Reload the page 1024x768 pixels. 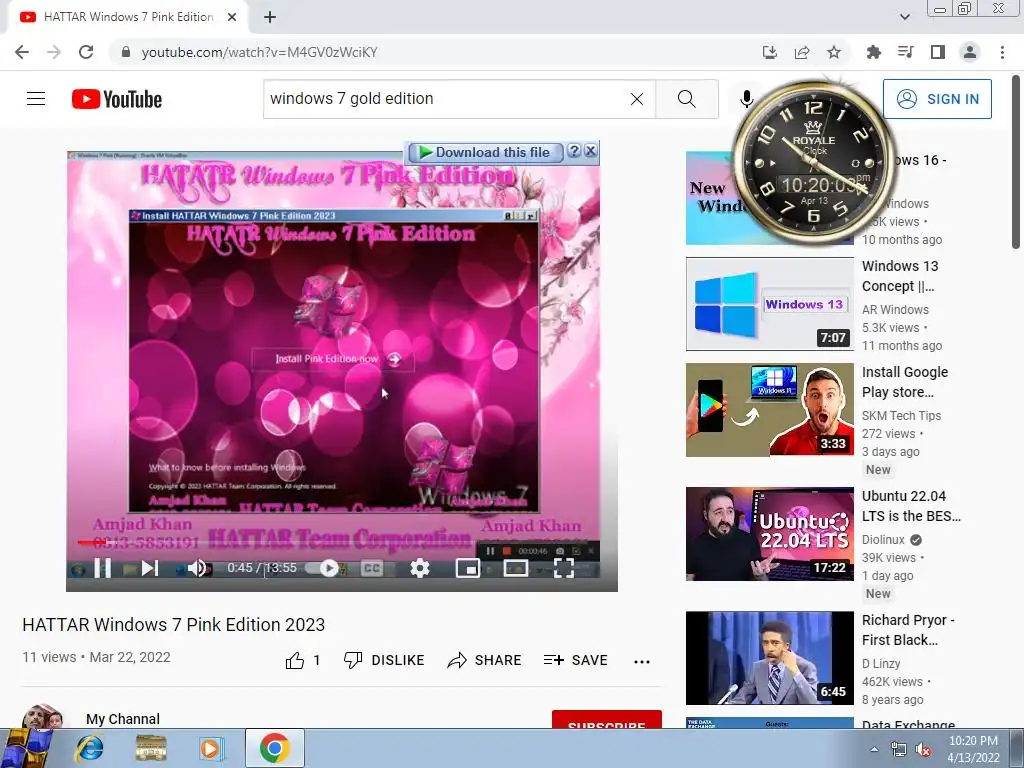(x=86, y=52)
